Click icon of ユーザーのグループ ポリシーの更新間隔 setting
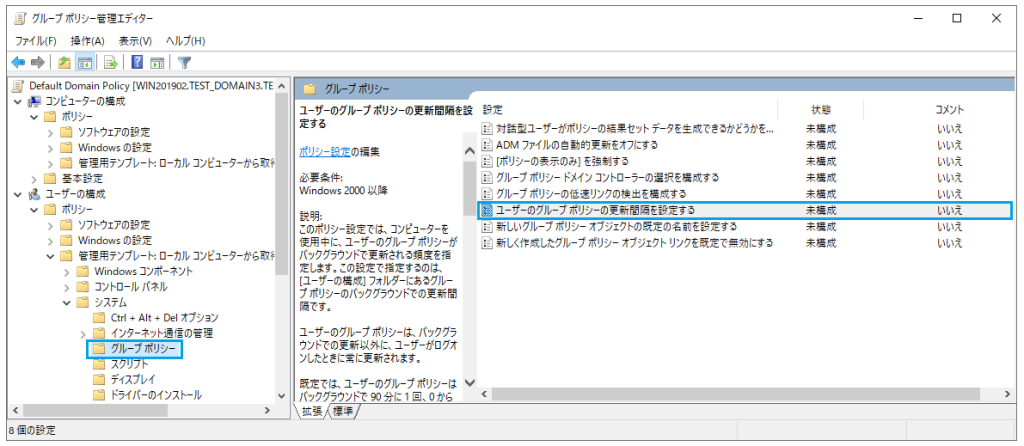1024x446 pixels. (x=487, y=210)
